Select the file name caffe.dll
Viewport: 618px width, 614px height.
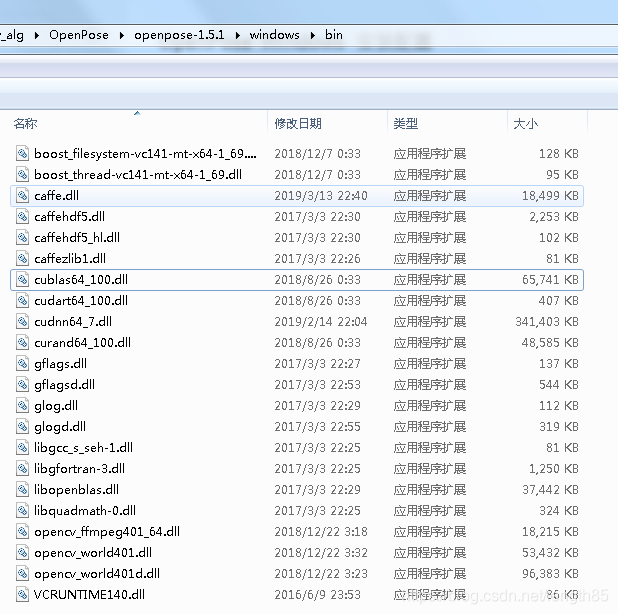click(x=56, y=195)
